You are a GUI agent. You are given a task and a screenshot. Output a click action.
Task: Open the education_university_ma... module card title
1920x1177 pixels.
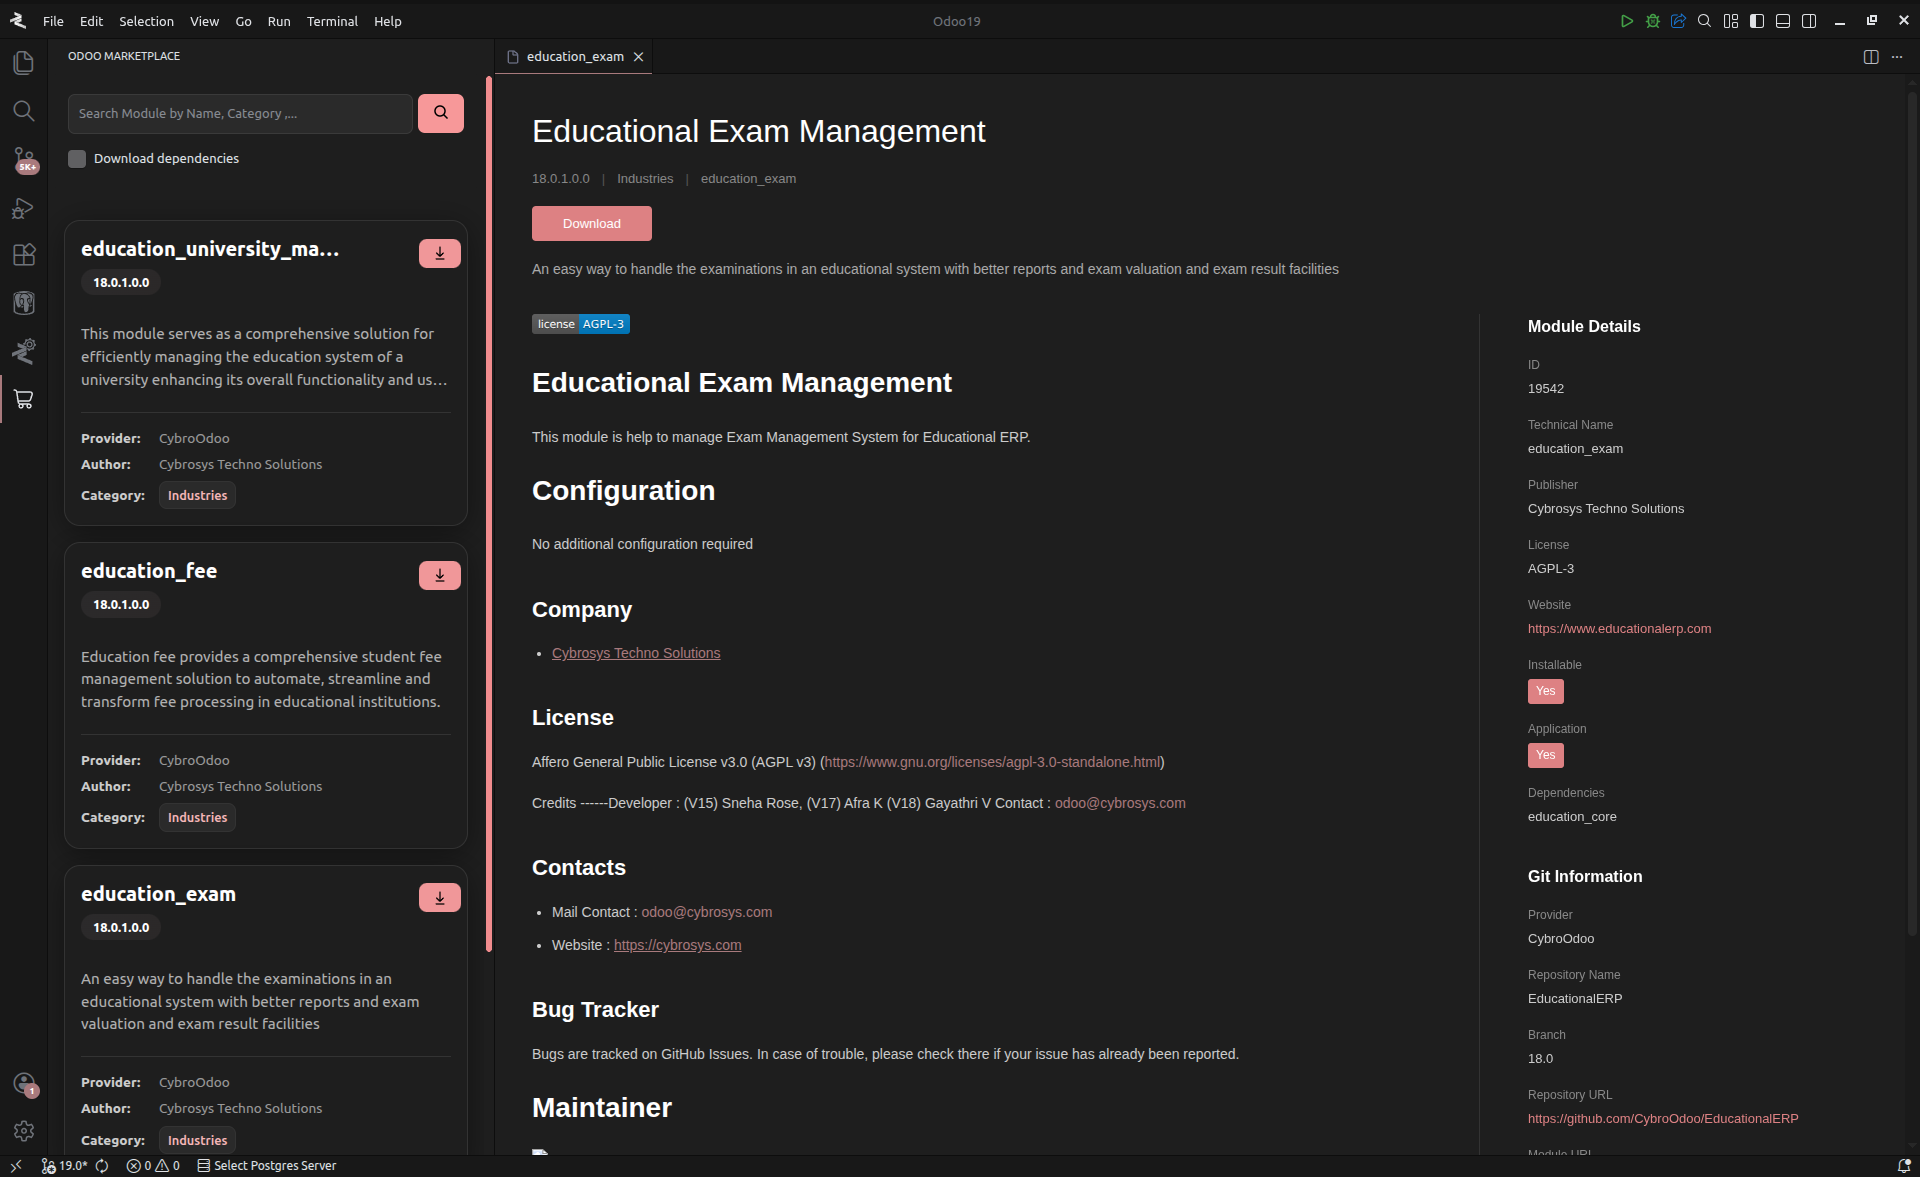click(210, 249)
